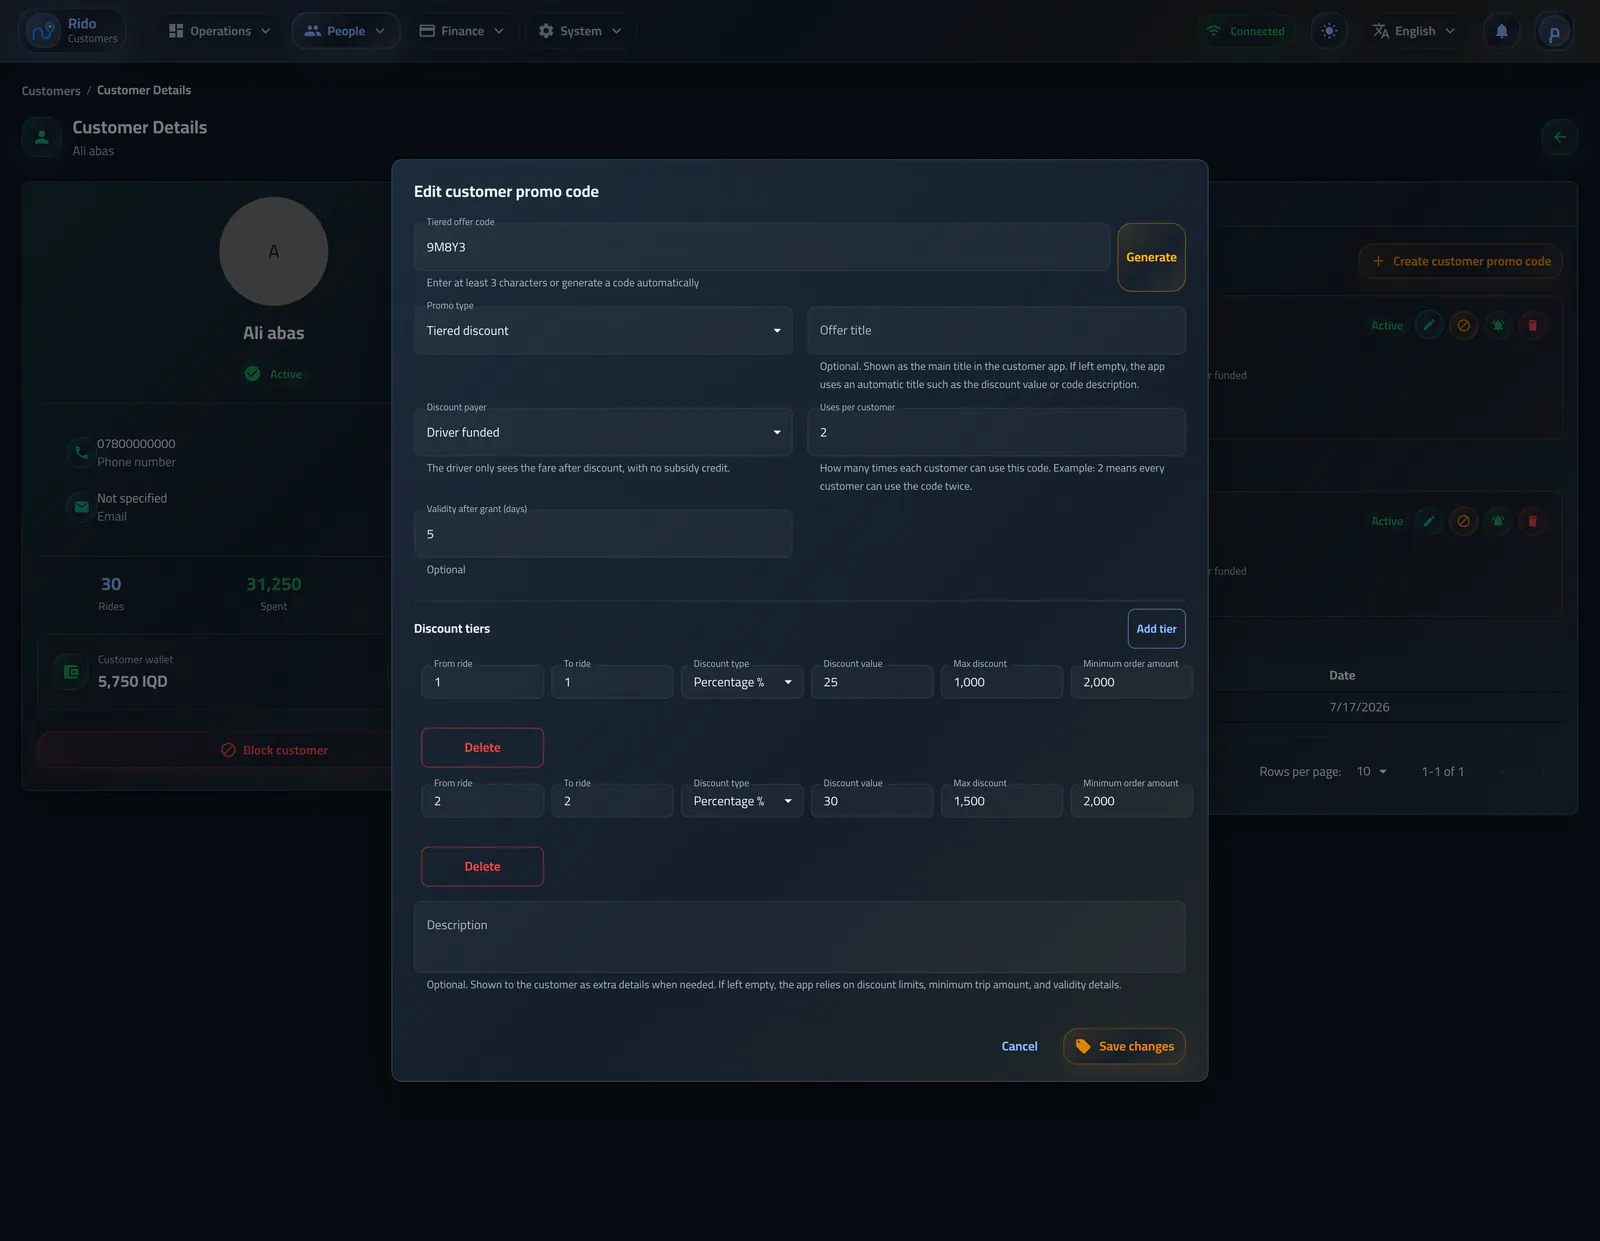Focus the Offer title field

click(996, 330)
